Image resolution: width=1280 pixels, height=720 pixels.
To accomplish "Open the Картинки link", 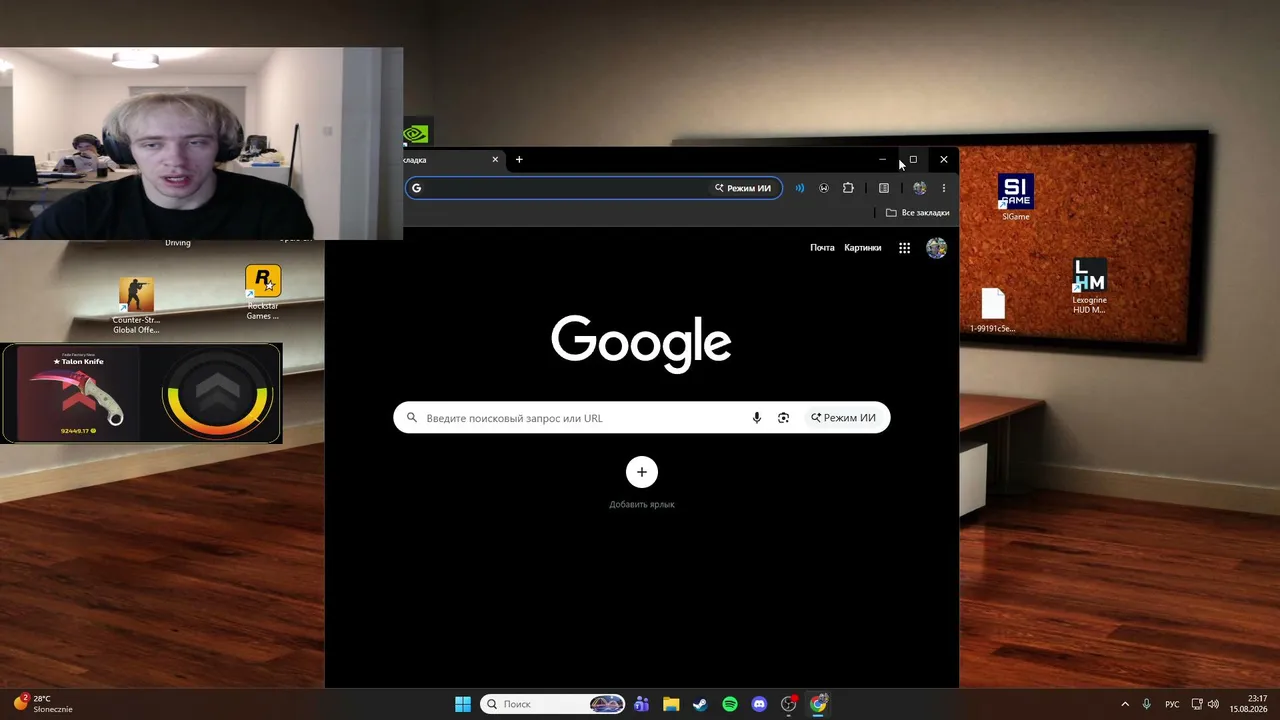I will (x=863, y=248).
